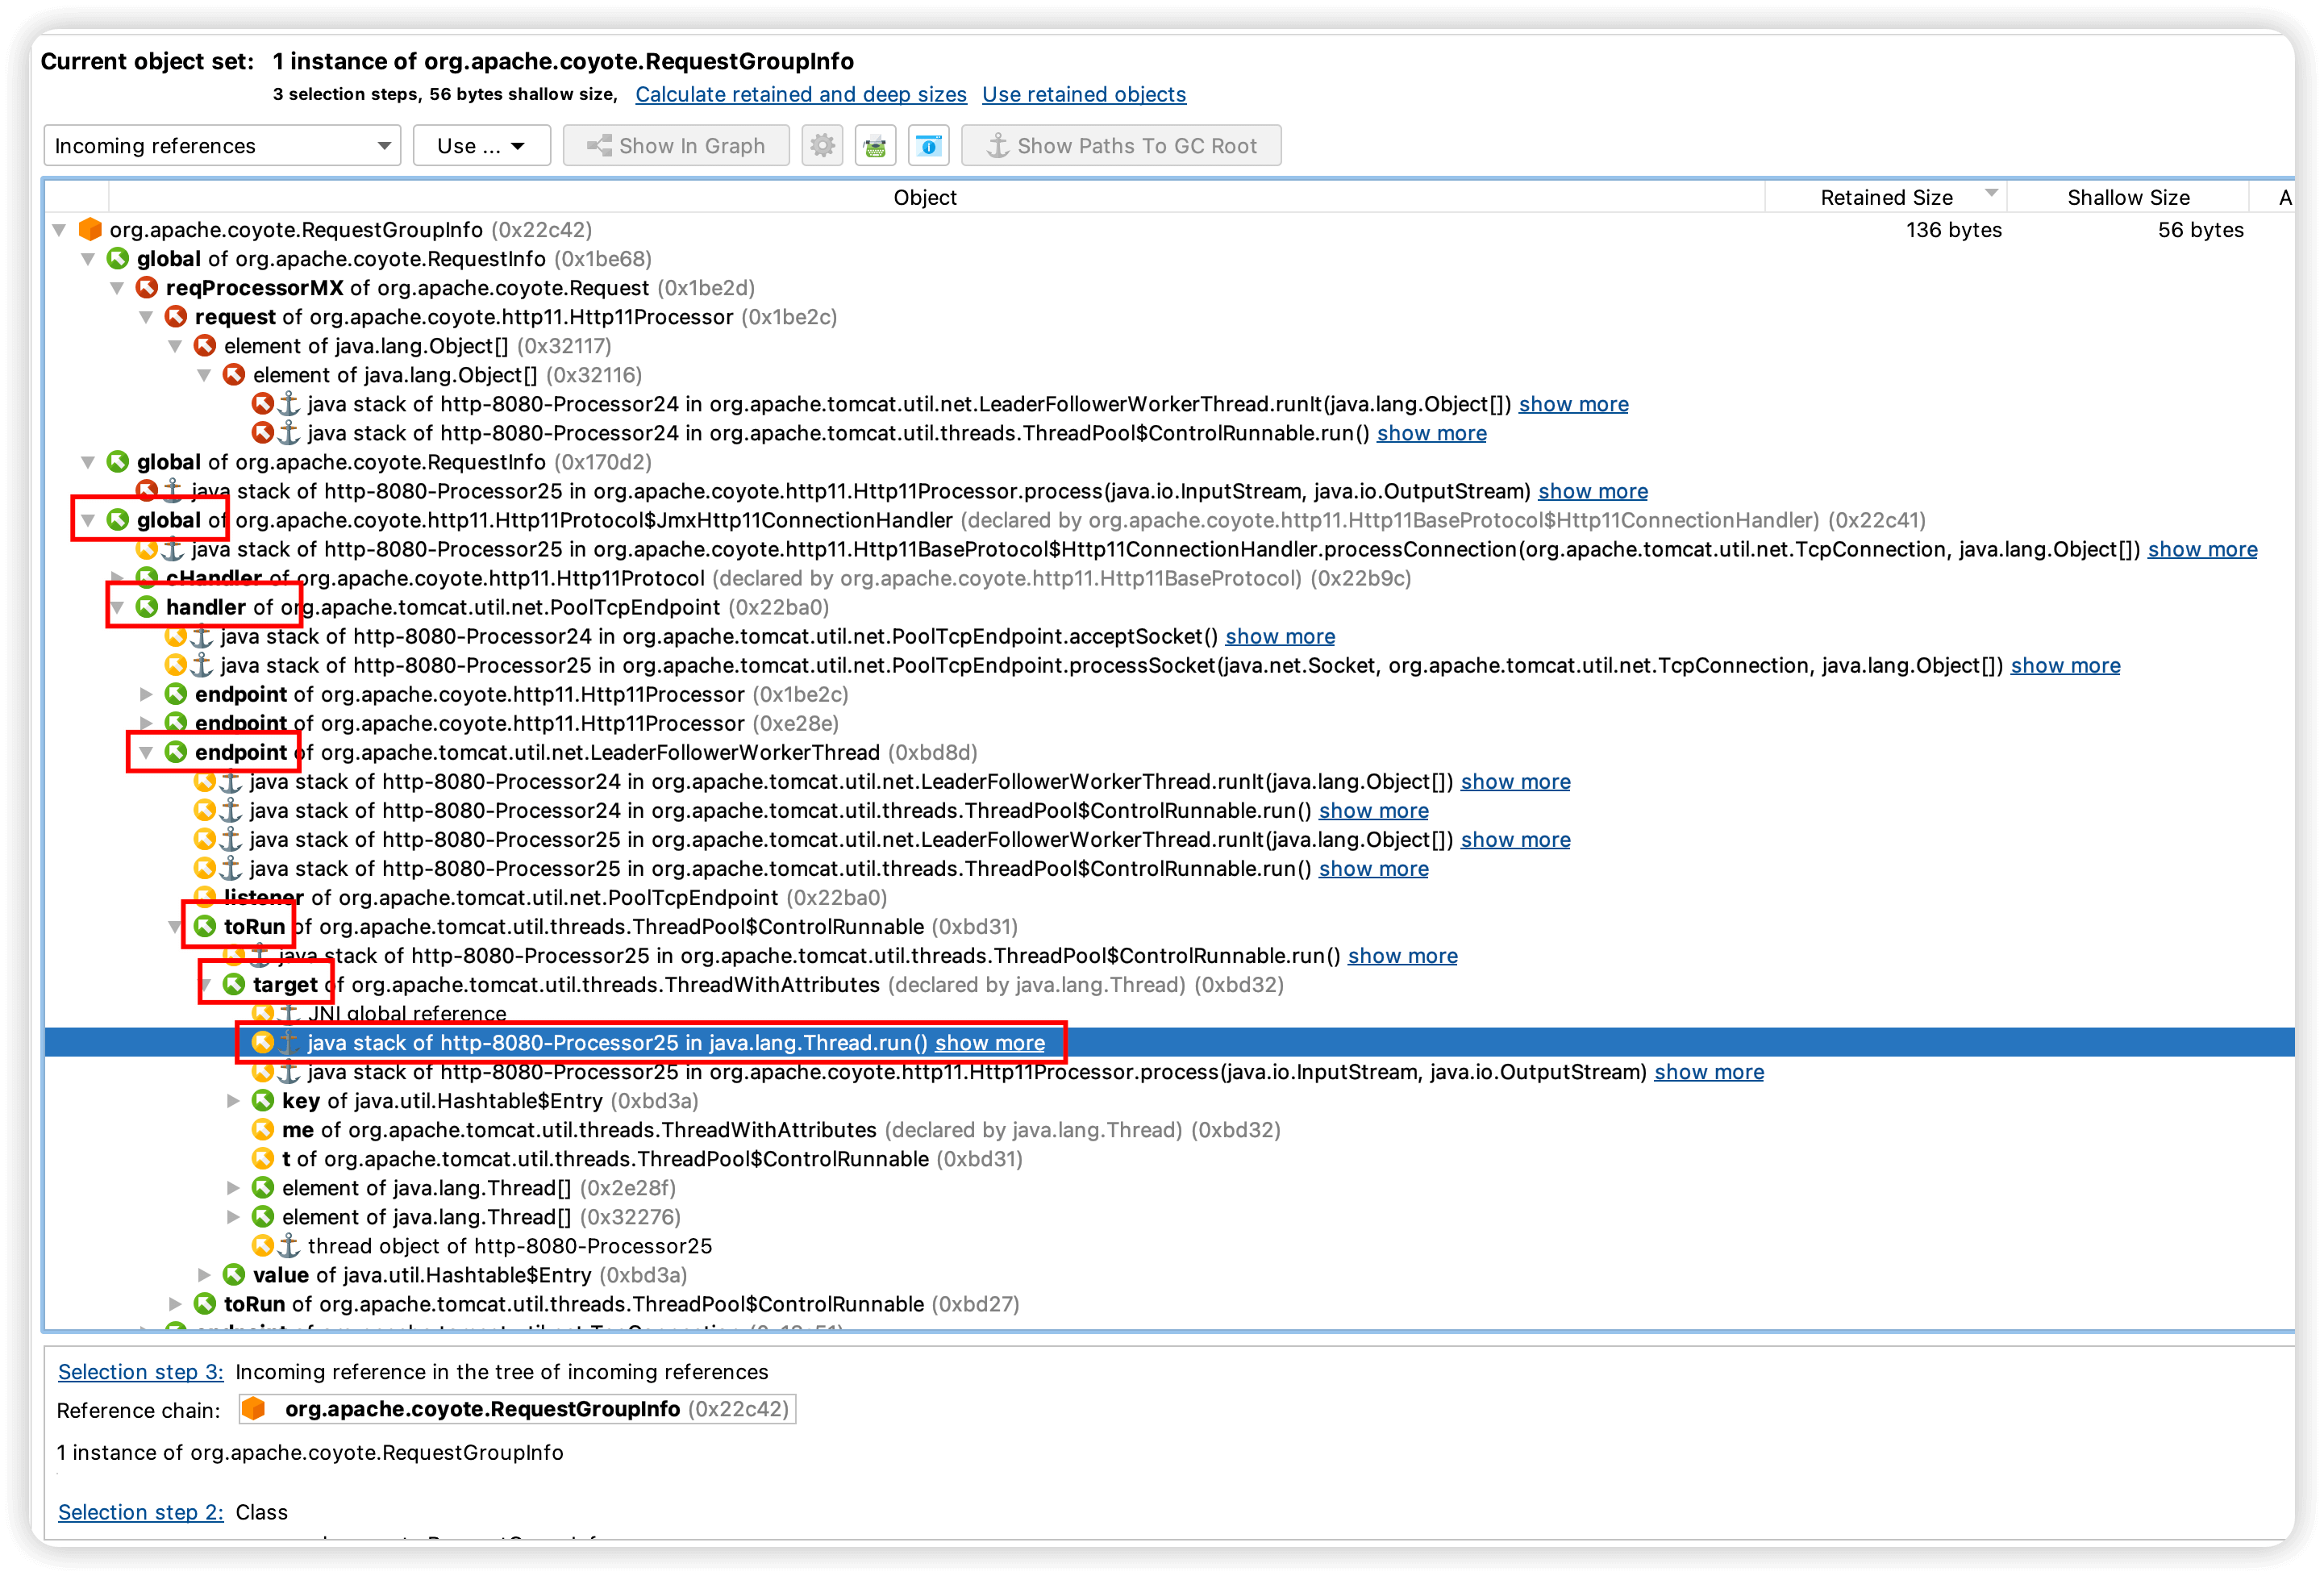This screenshot has height=1576, width=2324.
Task: Open Selection step 3 link
Action: [x=141, y=1372]
